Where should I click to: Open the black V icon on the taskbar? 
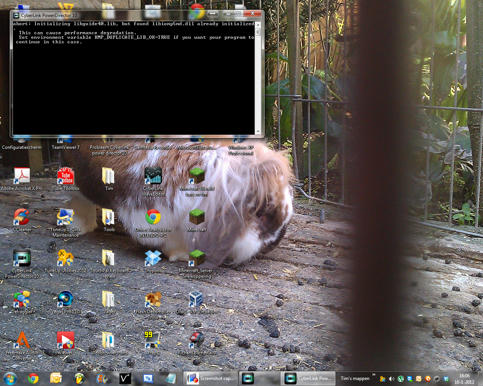[x=125, y=379]
